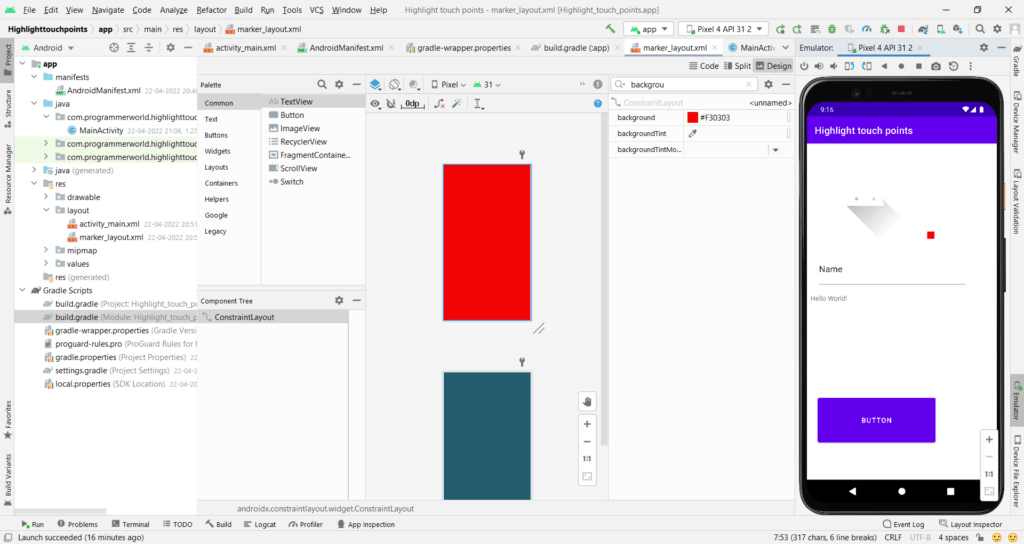Viewport: 1024px width, 544px height.
Task: Stop the running app with red square
Action: pyautogui.click(x=901, y=29)
